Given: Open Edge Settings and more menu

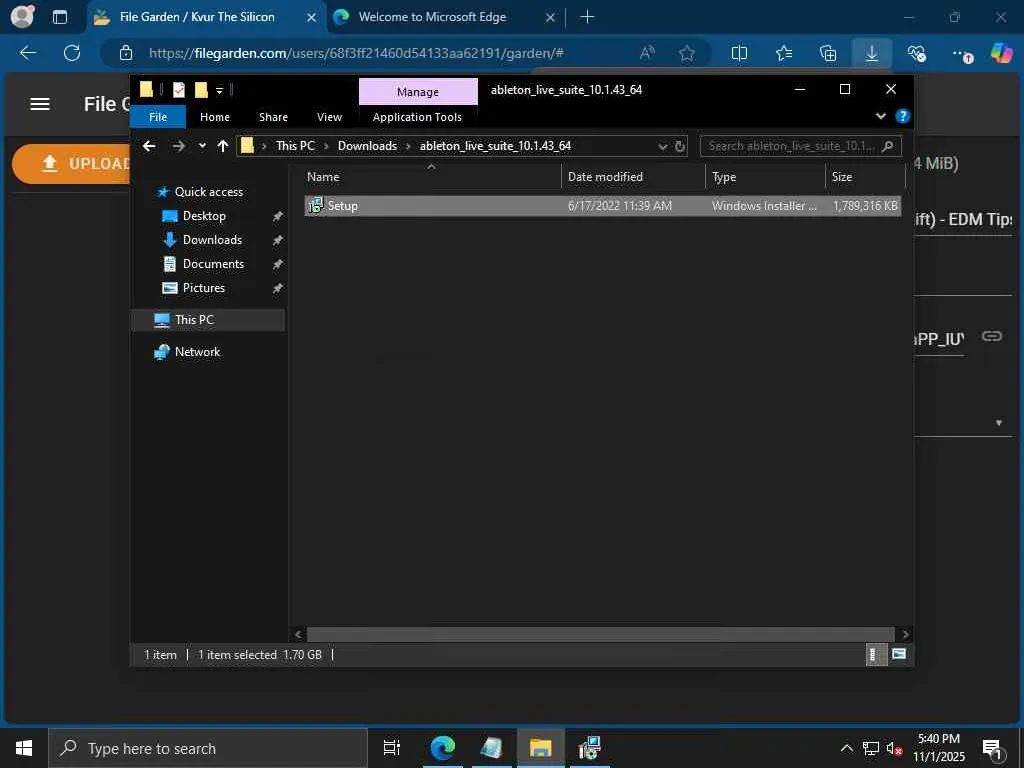Looking at the screenshot, I should coord(961,54).
